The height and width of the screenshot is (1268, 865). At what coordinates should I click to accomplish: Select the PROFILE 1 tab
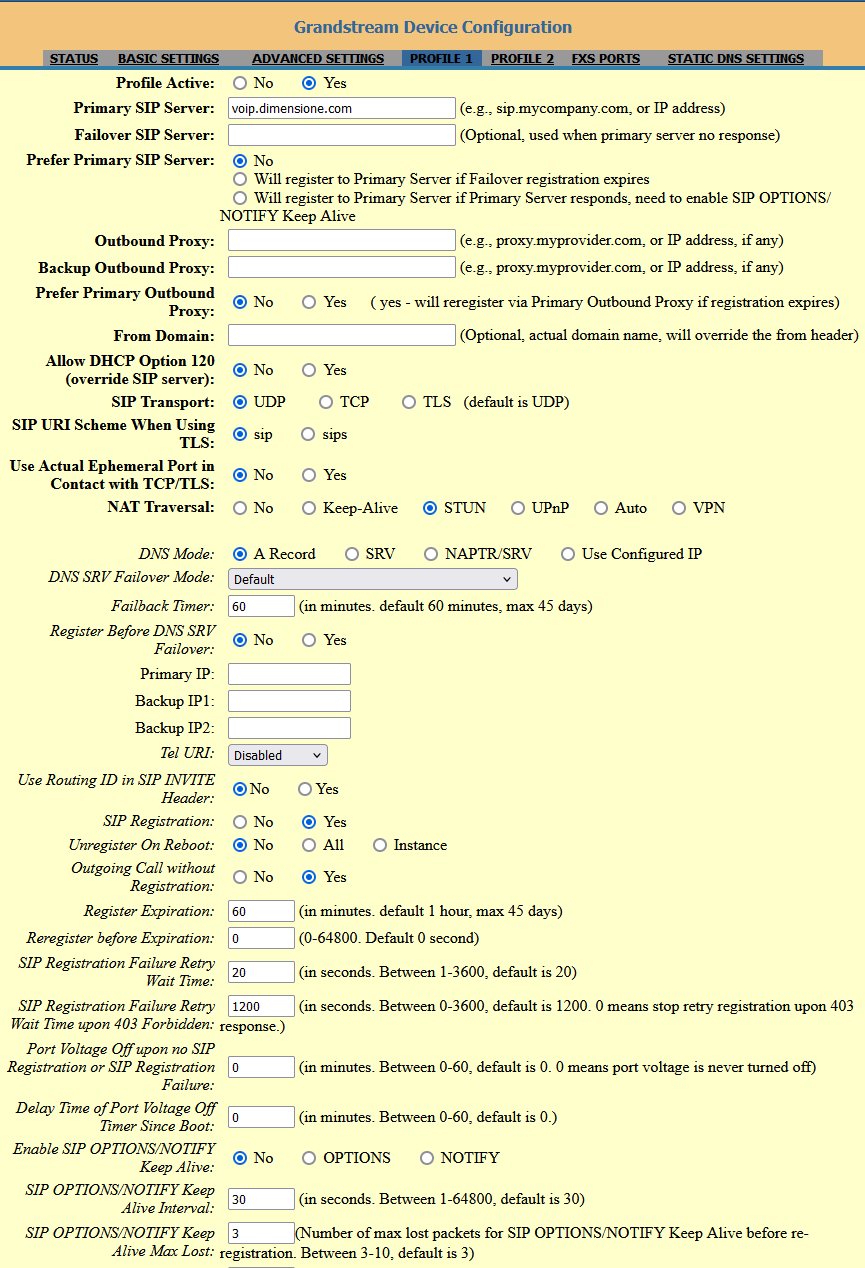441,59
